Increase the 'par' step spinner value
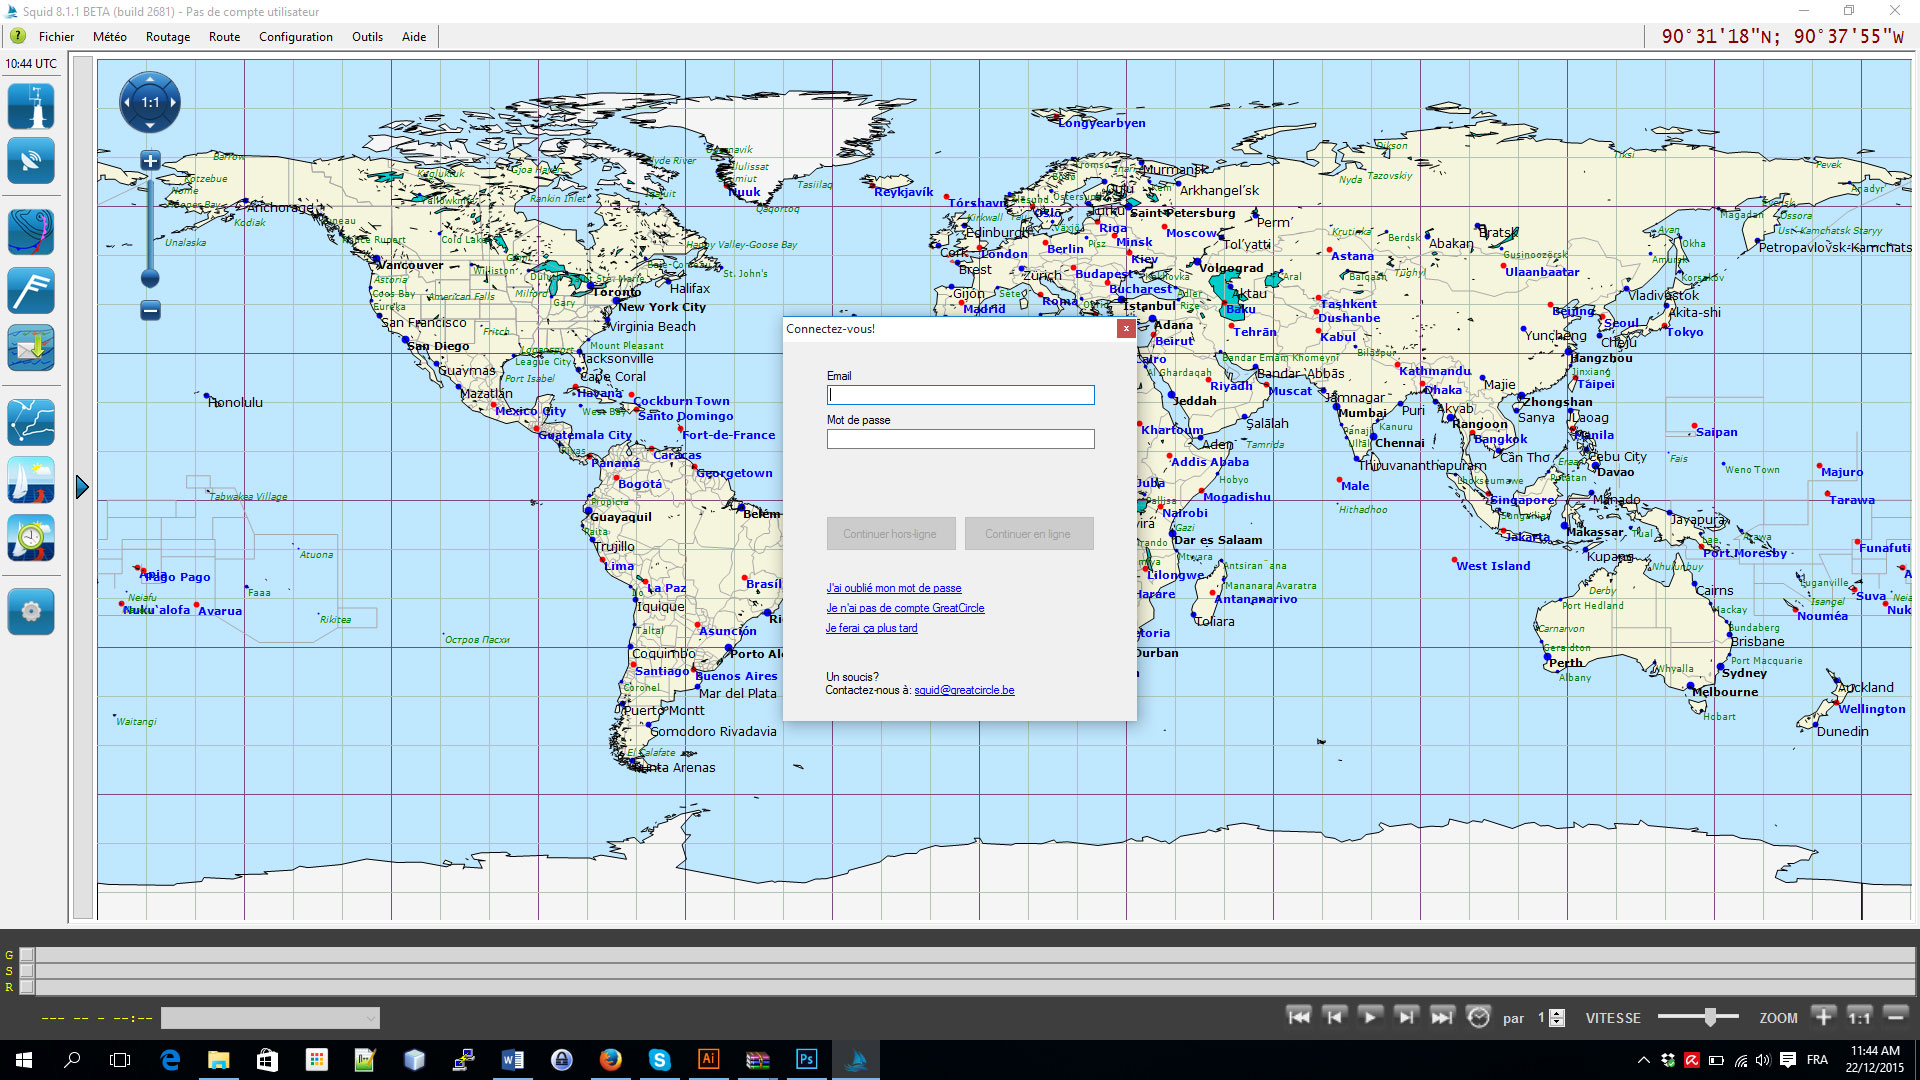The width and height of the screenshot is (1920, 1080). coord(1557,1013)
